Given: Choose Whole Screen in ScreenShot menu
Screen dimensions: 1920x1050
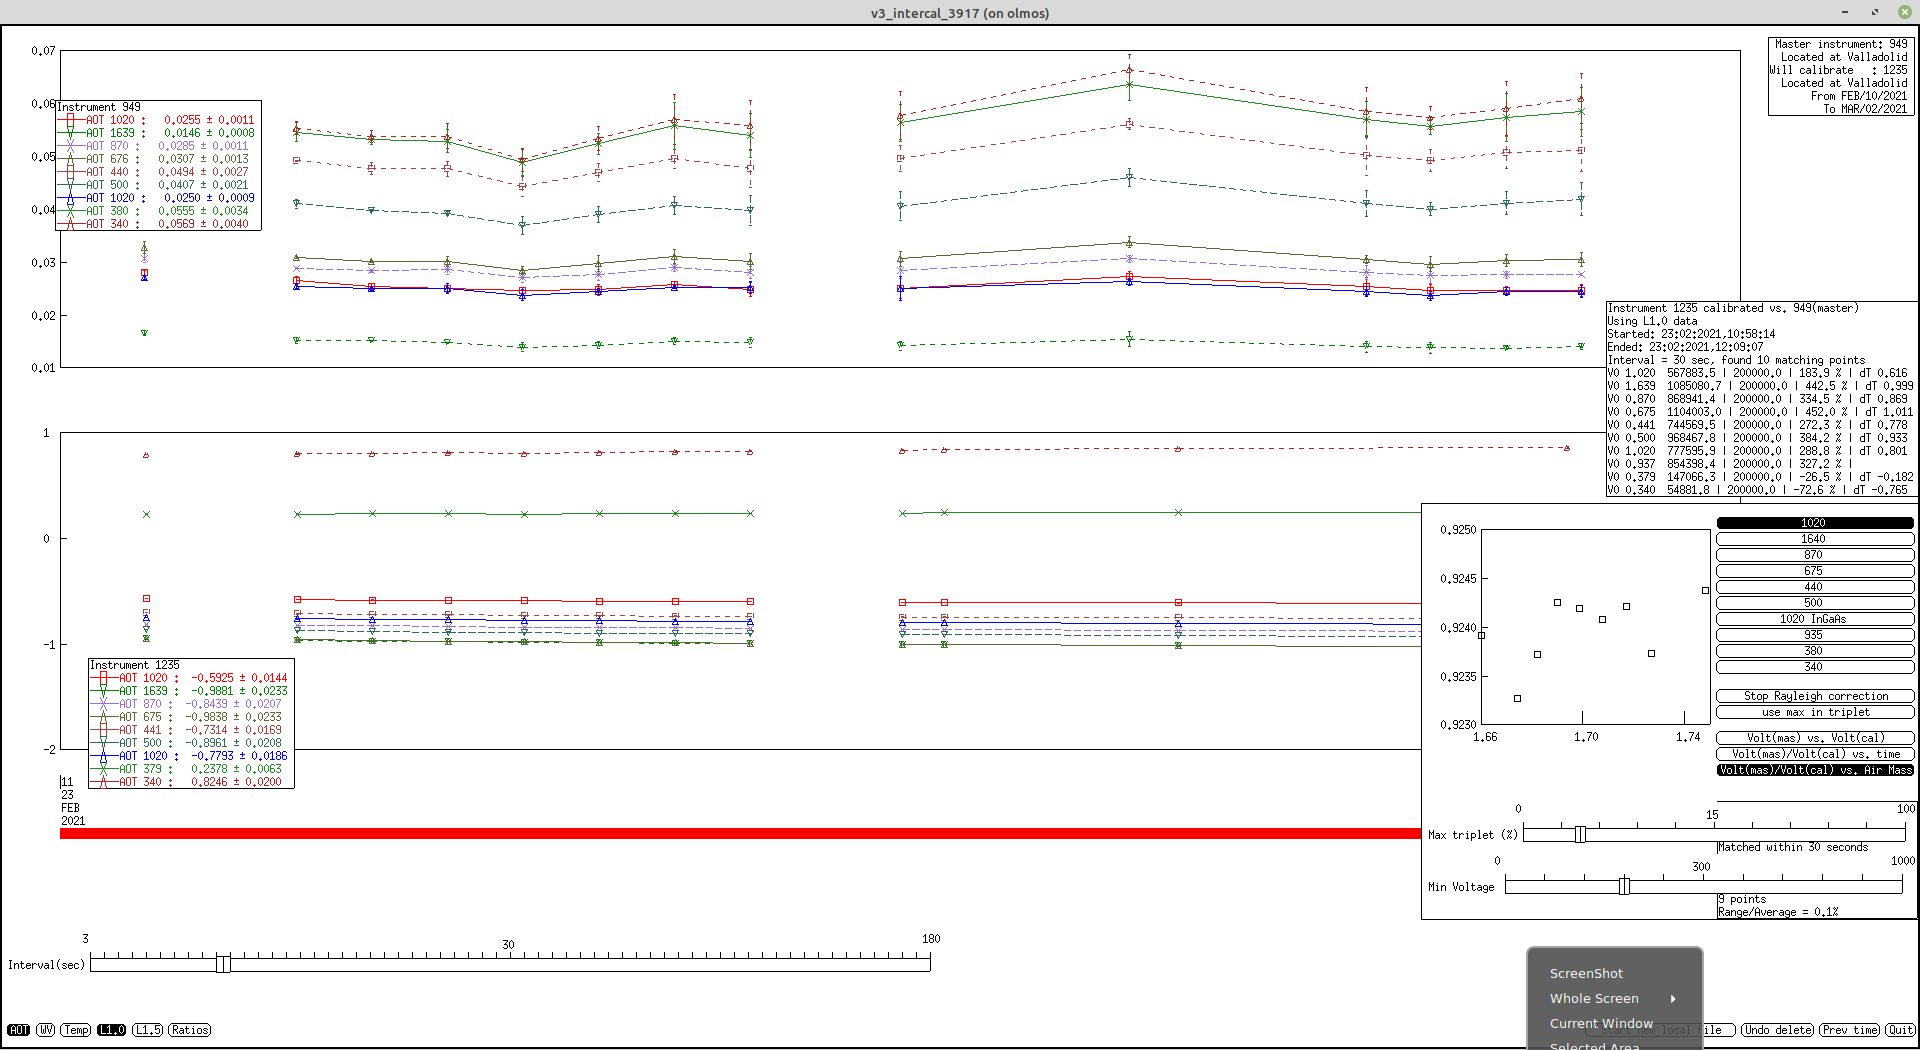Looking at the screenshot, I should [1594, 998].
